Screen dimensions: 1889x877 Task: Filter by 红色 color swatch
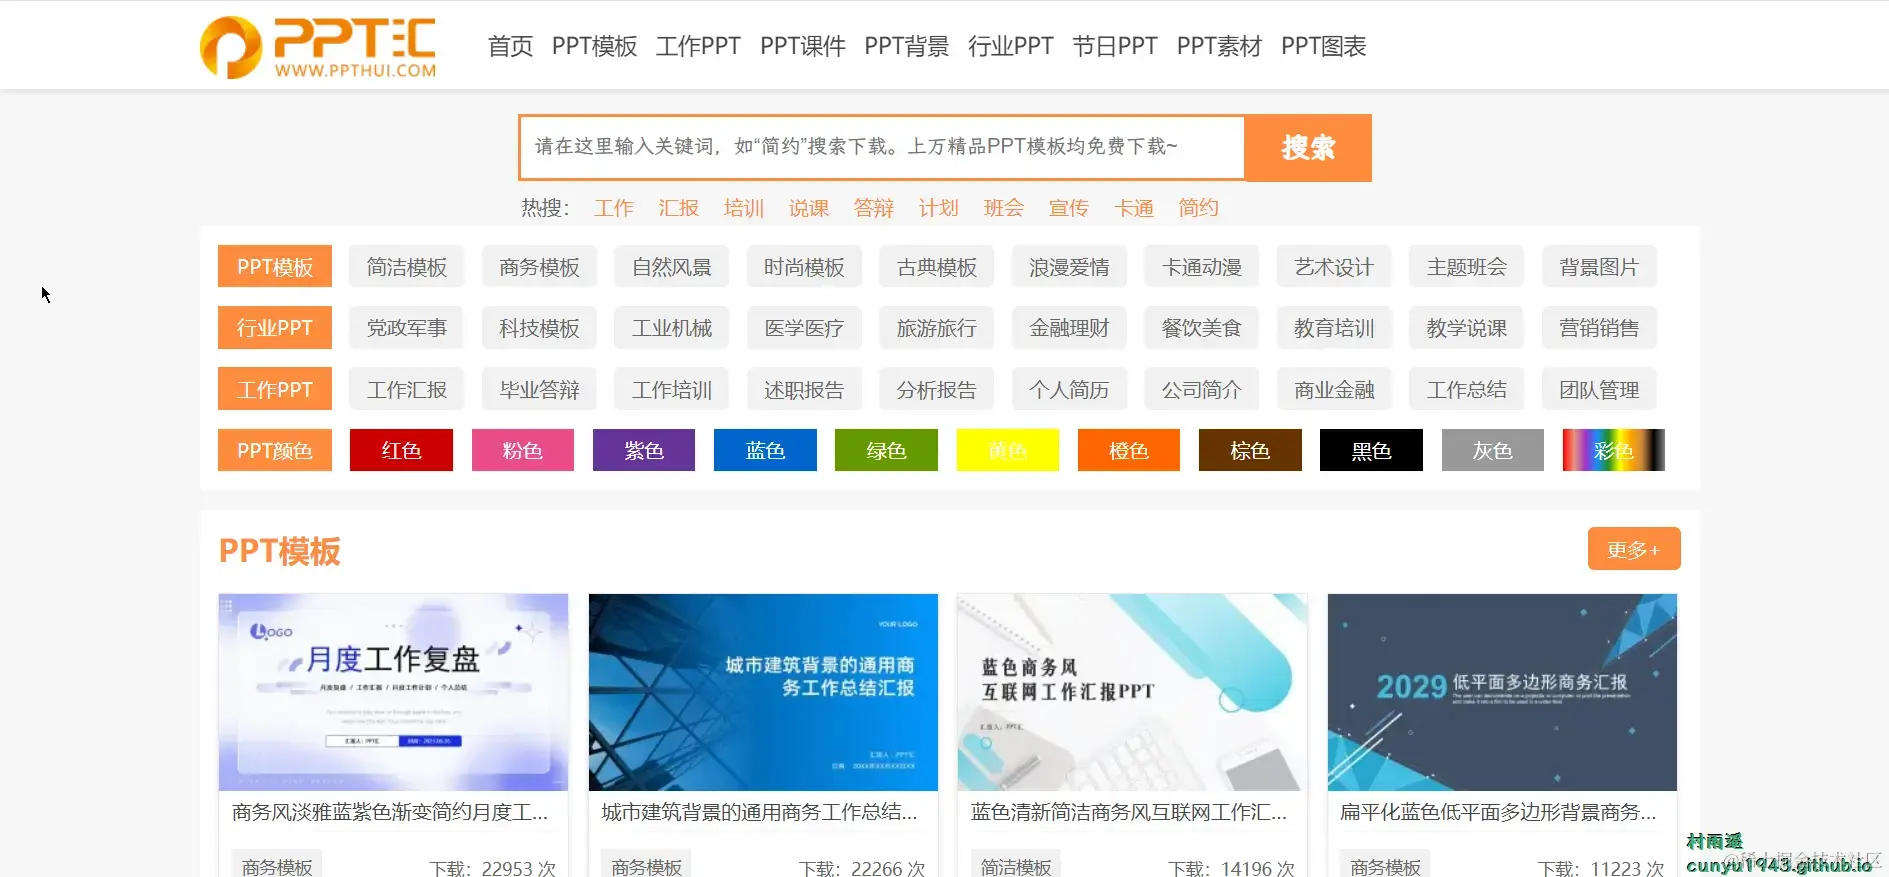(x=401, y=450)
